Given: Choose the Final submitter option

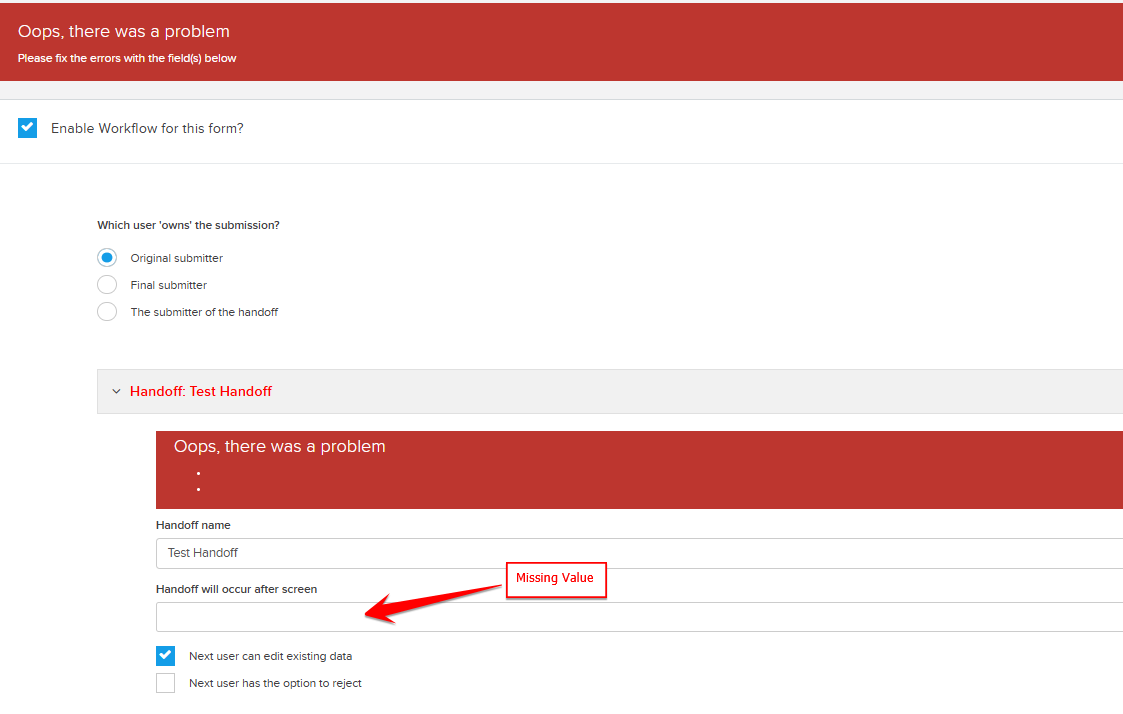Looking at the screenshot, I should click(x=107, y=285).
